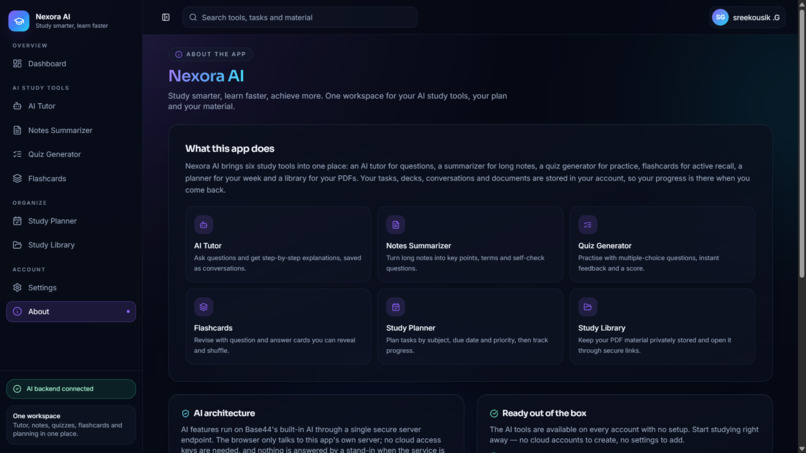Click the Settings gear icon
Image resolution: width=806 pixels, height=453 pixels.
[17, 287]
